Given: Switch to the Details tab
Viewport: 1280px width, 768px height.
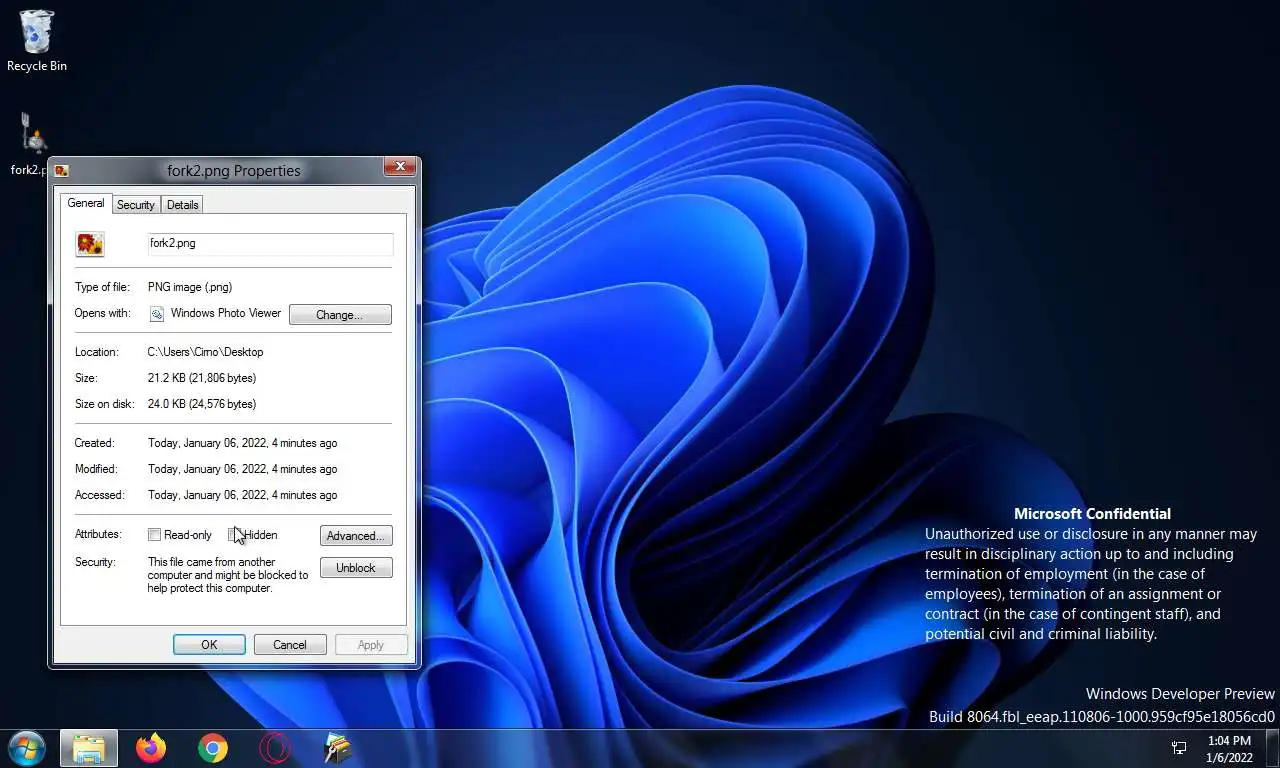Looking at the screenshot, I should [182, 205].
